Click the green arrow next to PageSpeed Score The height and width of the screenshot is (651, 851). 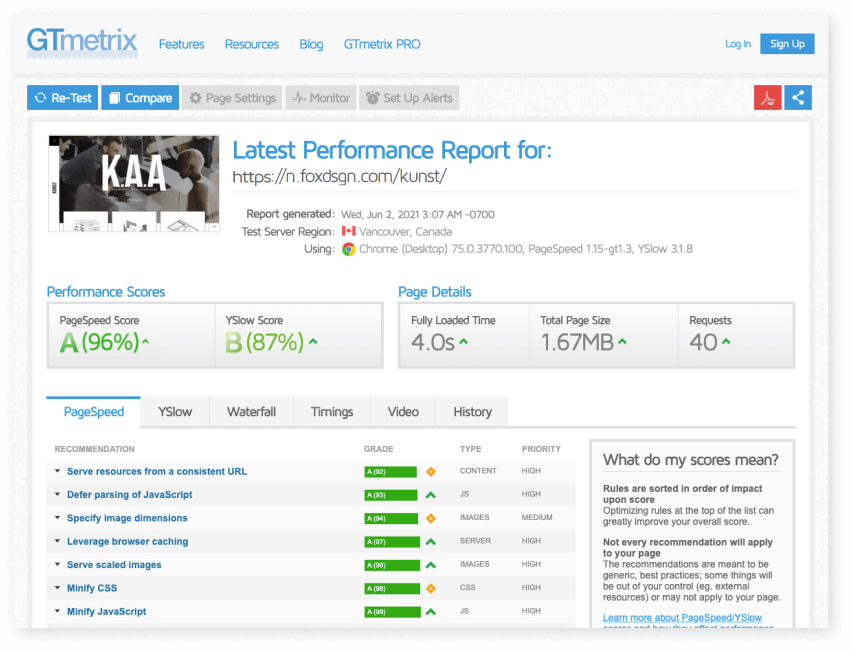point(146,342)
